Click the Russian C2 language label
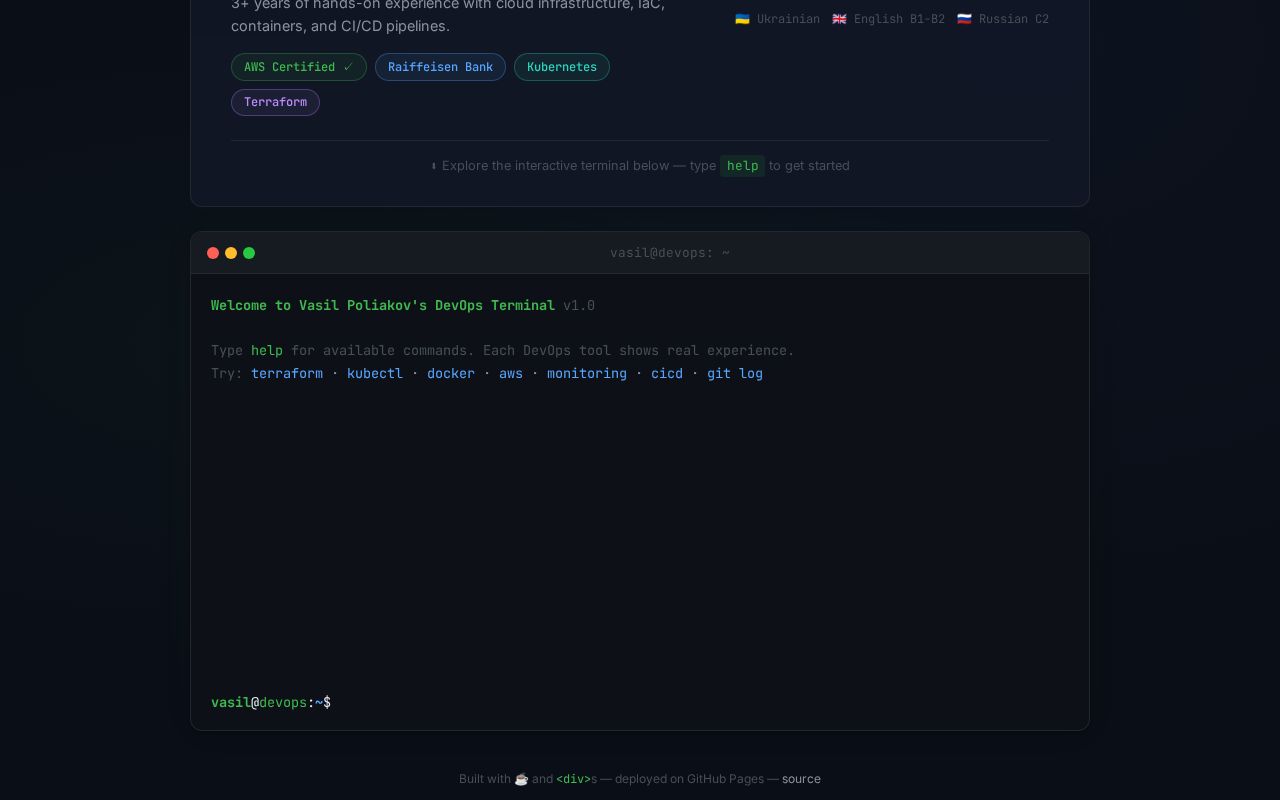Viewport: 1280px width, 800px height. (x=1014, y=19)
